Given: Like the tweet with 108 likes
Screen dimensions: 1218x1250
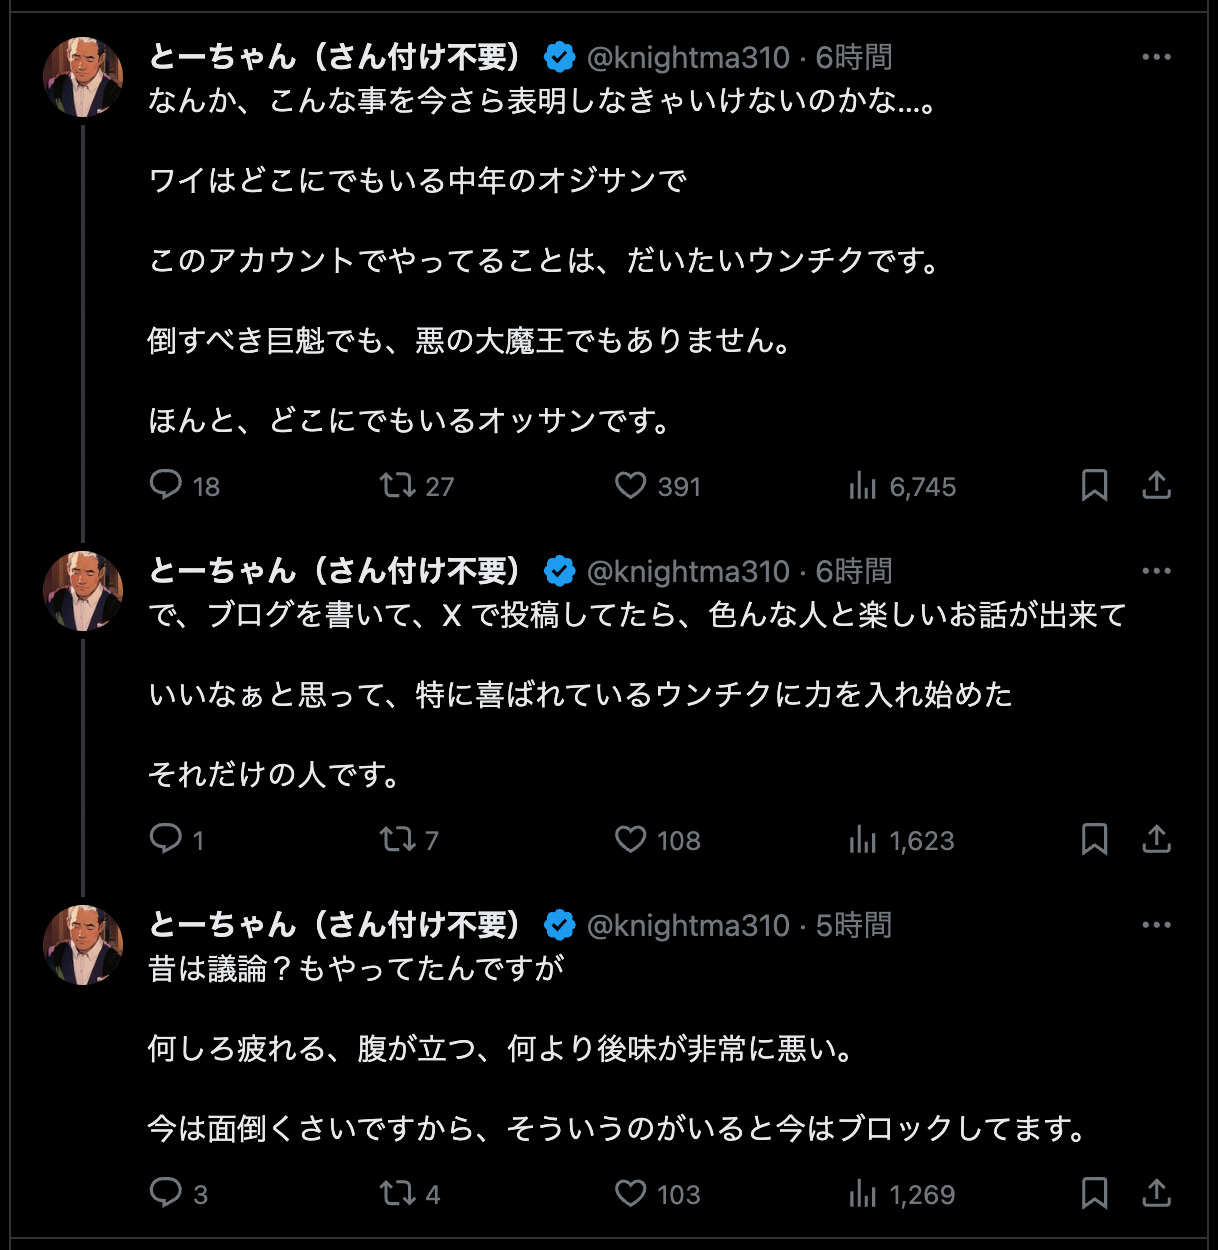Looking at the screenshot, I should (x=630, y=839).
